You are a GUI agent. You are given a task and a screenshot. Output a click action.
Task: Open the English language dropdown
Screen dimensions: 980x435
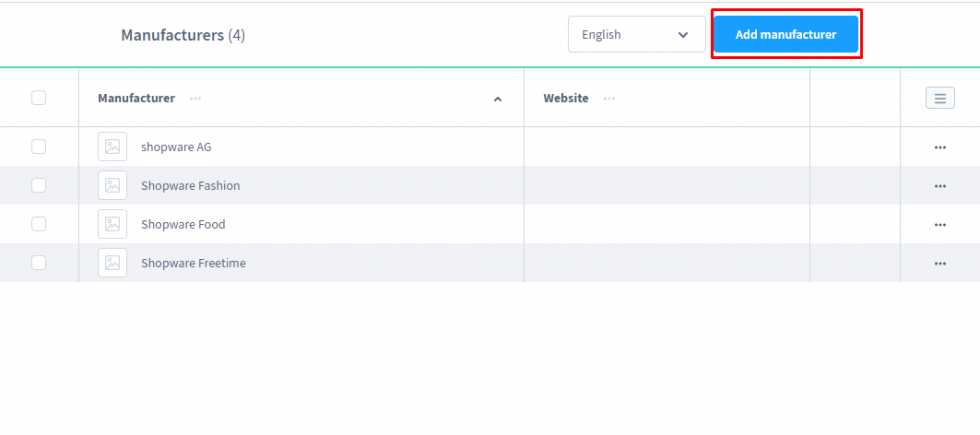(x=636, y=34)
